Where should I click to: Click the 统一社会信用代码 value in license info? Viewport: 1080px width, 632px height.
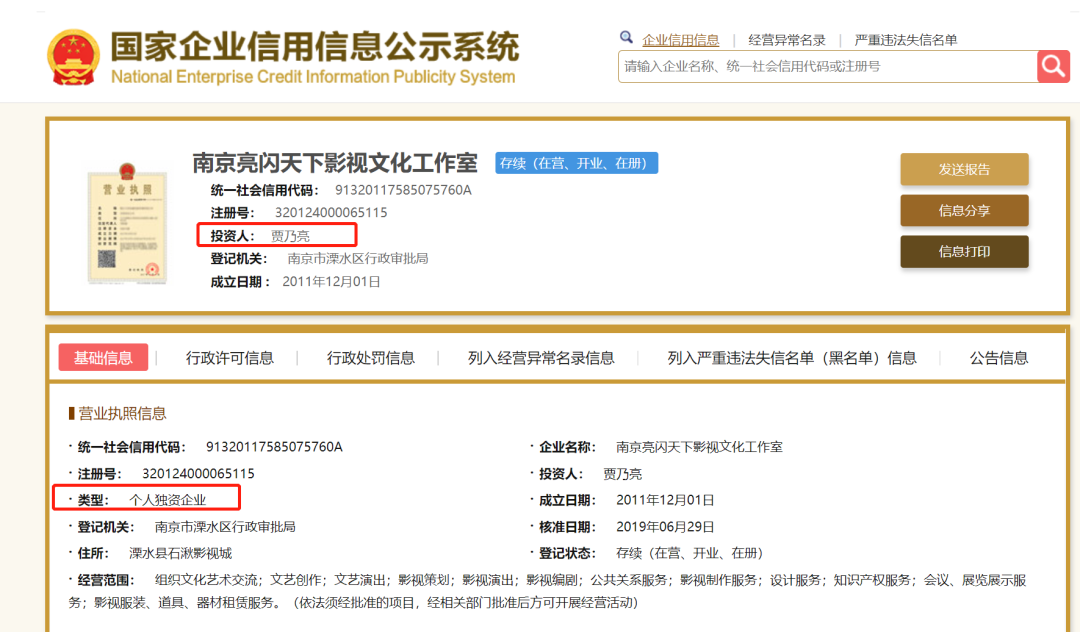(274, 447)
